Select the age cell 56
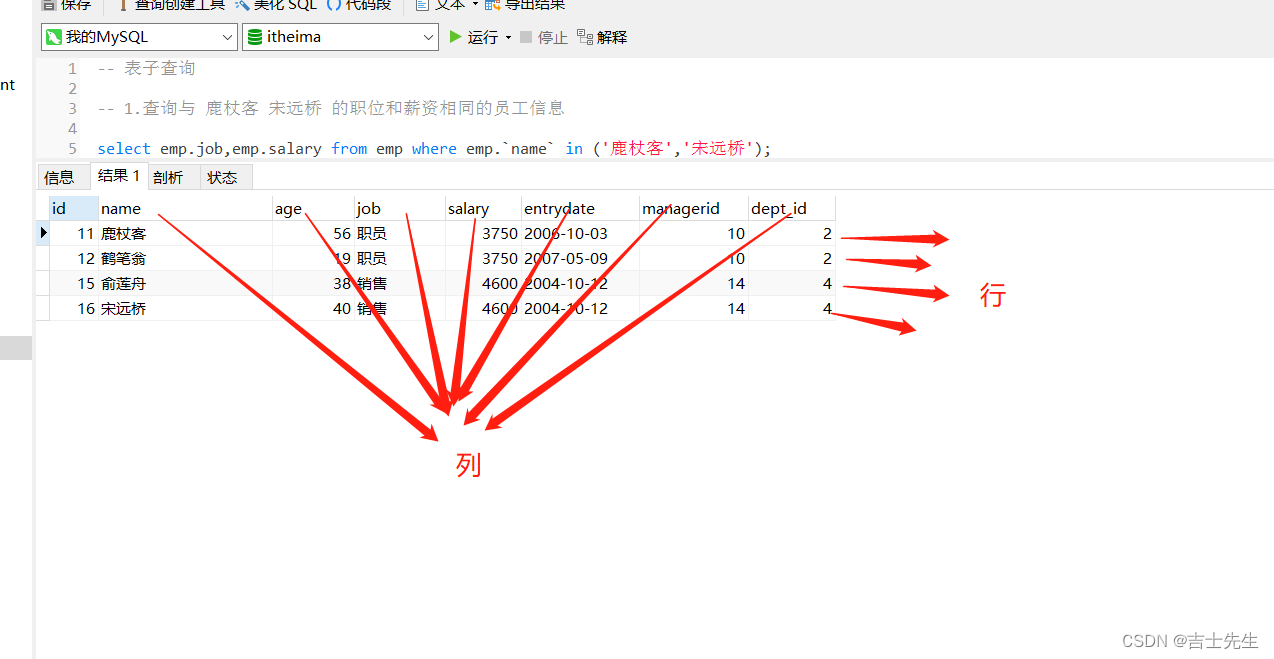Screen dimensions: 1274x659 (313, 233)
